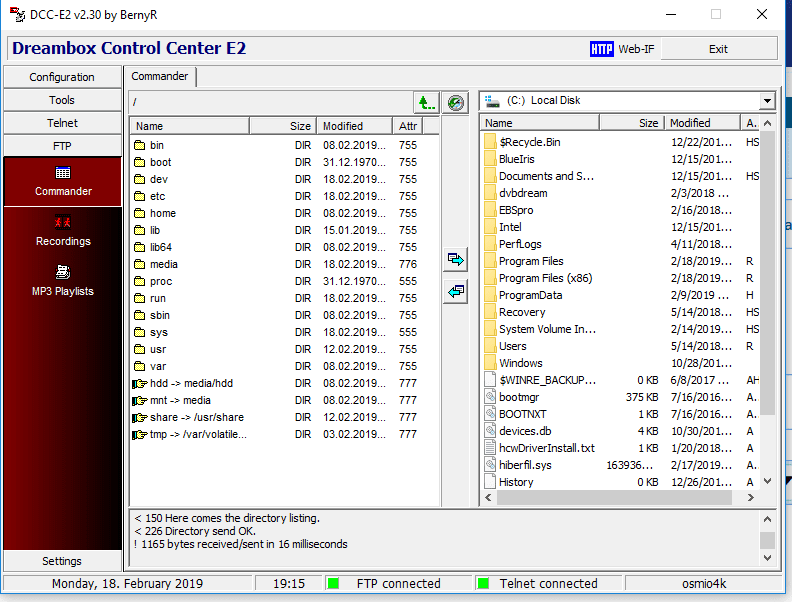
Task: Click local list horizontal scrollbar left arrow
Action: coord(488,497)
